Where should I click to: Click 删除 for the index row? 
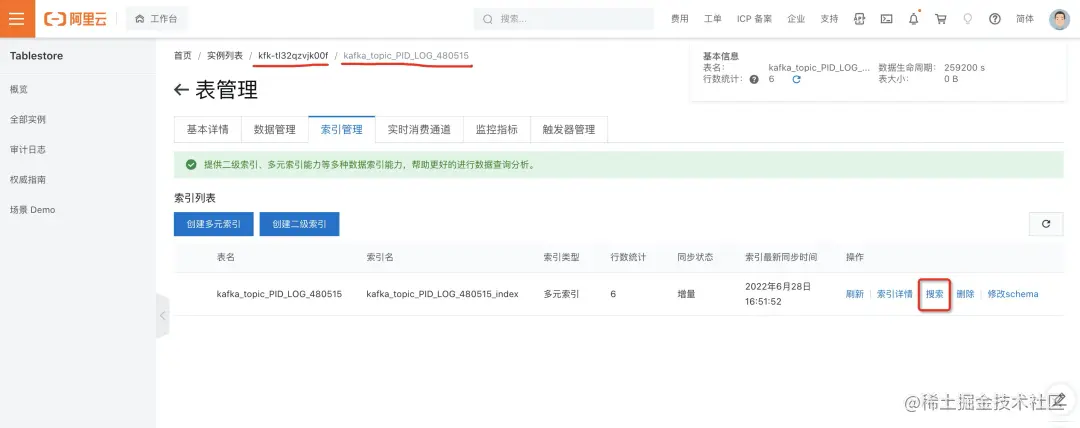tap(966, 294)
